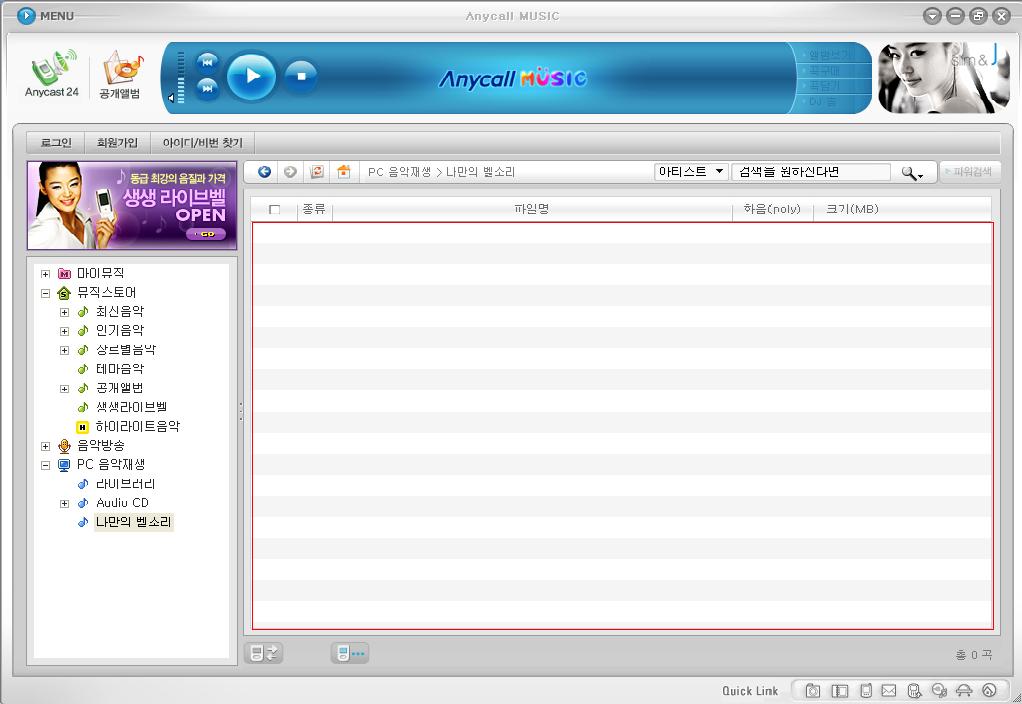Open the MENU in the title bar
The image size is (1022, 704).
click(x=46, y=16)
